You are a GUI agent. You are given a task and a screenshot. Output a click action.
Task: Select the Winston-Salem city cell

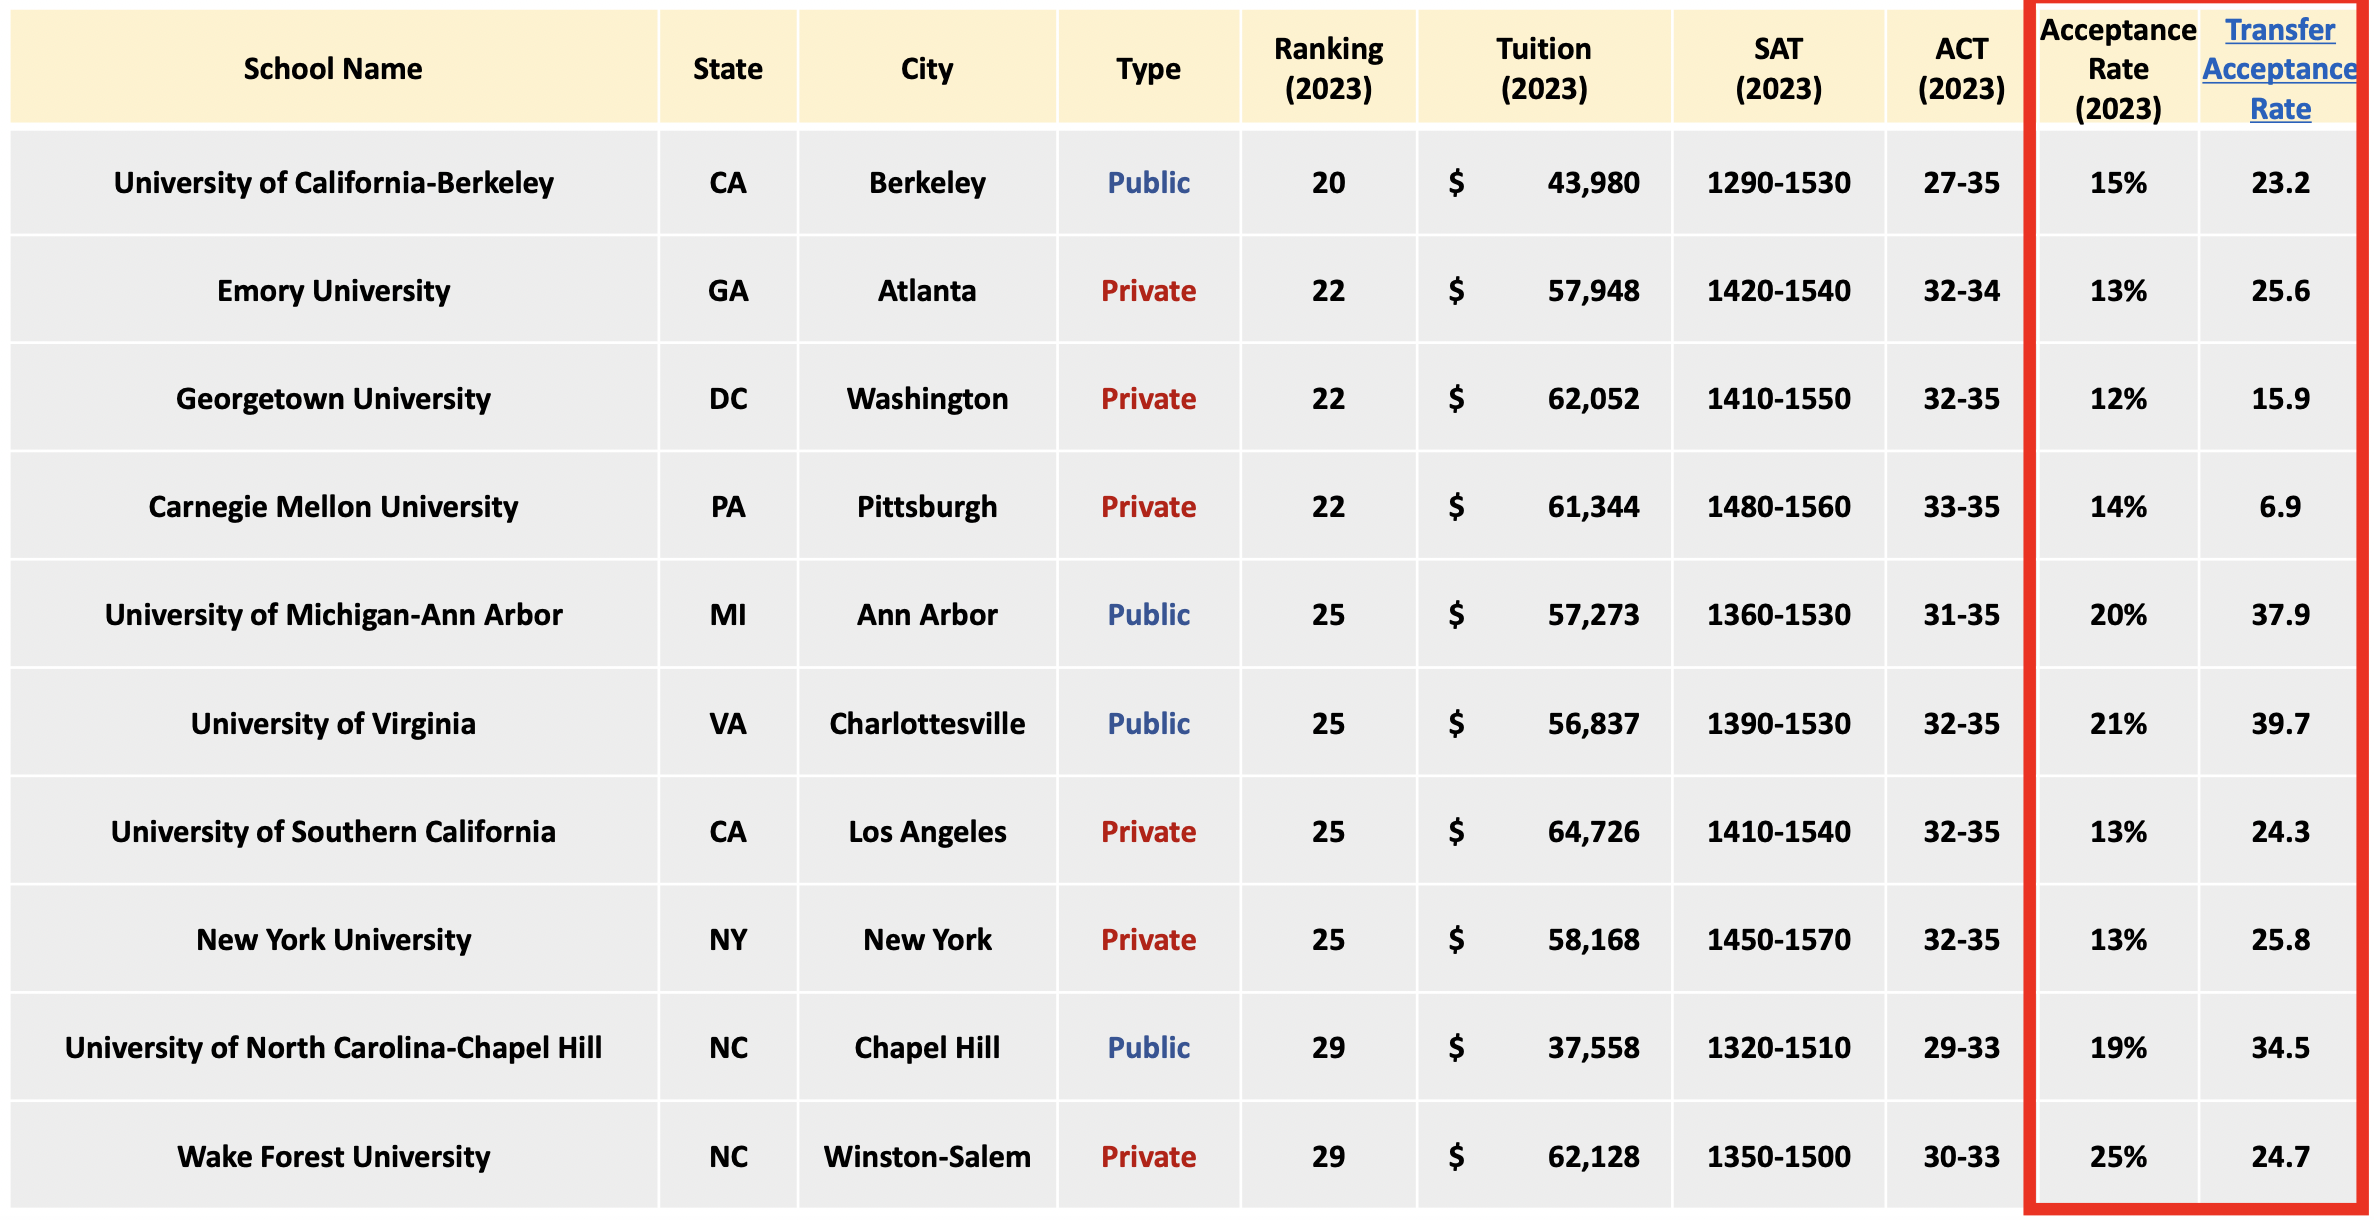point(927,1157)
